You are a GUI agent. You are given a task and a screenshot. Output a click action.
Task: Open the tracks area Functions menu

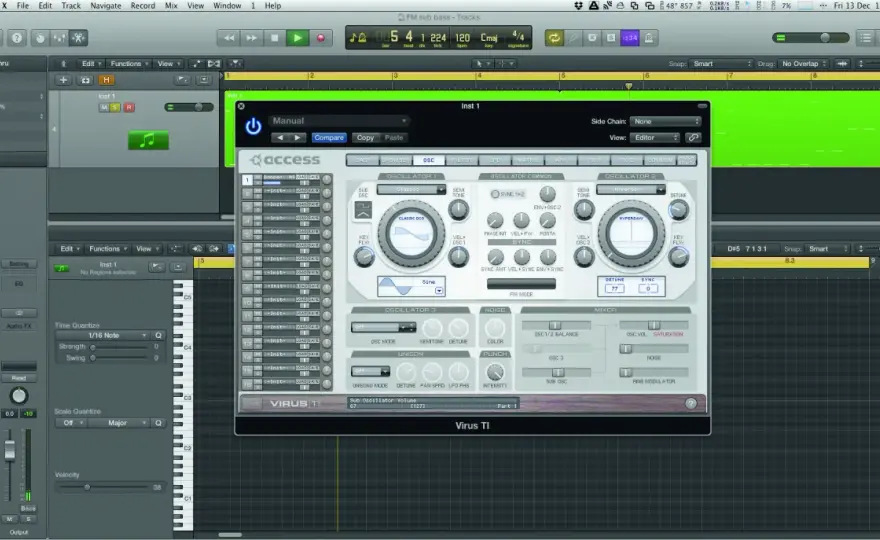(x=129, y=64)
